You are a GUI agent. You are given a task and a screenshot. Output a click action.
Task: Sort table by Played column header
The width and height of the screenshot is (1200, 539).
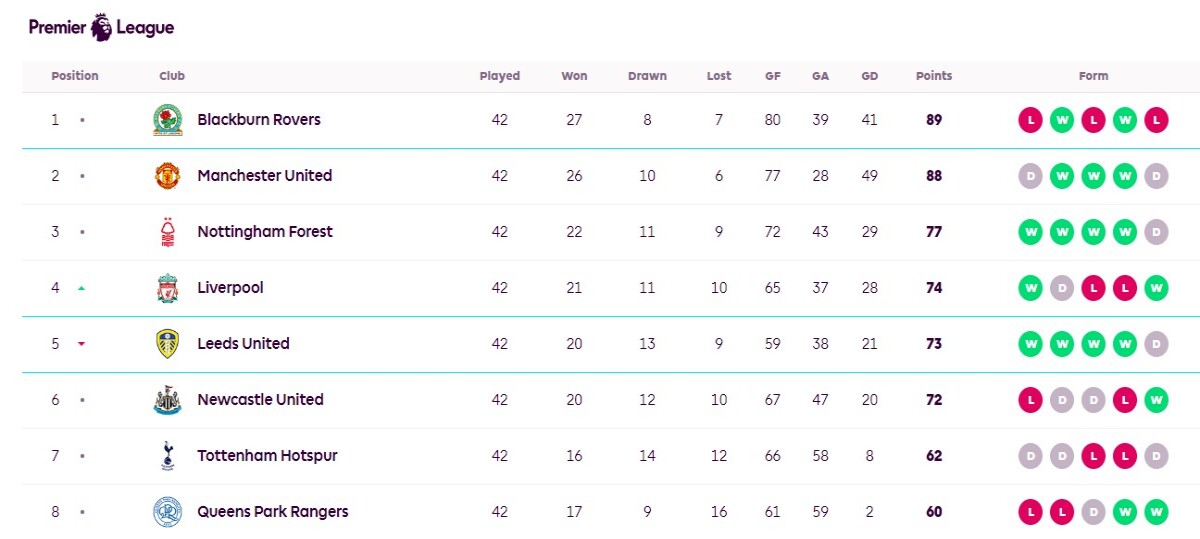tap(500, 76)
